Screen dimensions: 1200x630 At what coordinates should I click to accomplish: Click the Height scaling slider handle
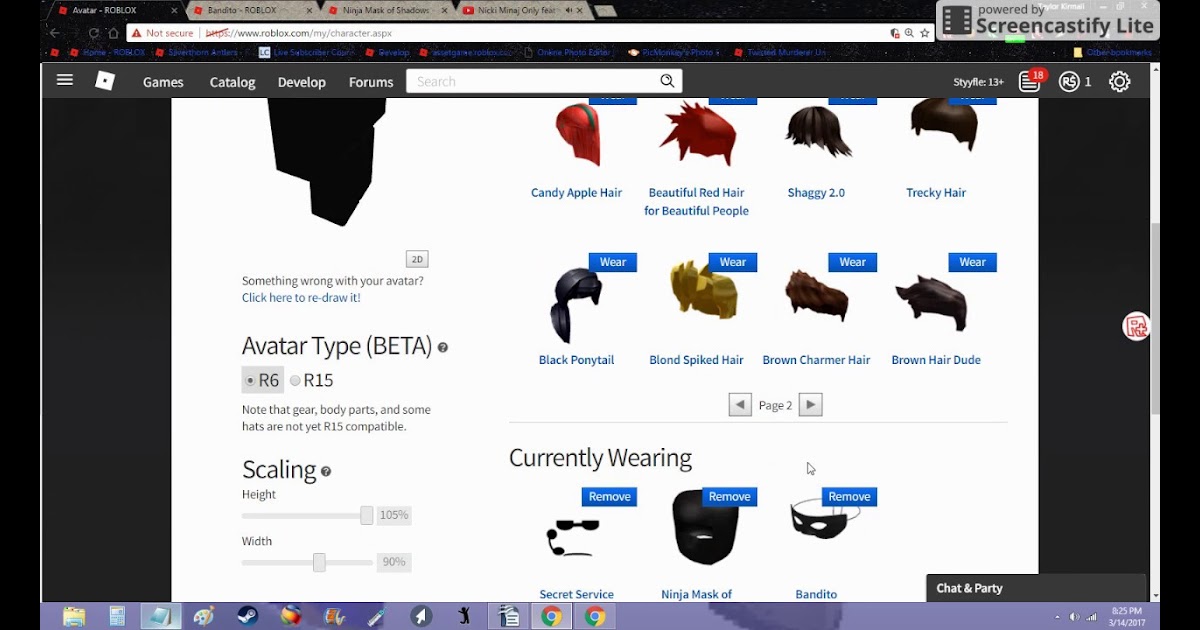(x=367, y=515)
